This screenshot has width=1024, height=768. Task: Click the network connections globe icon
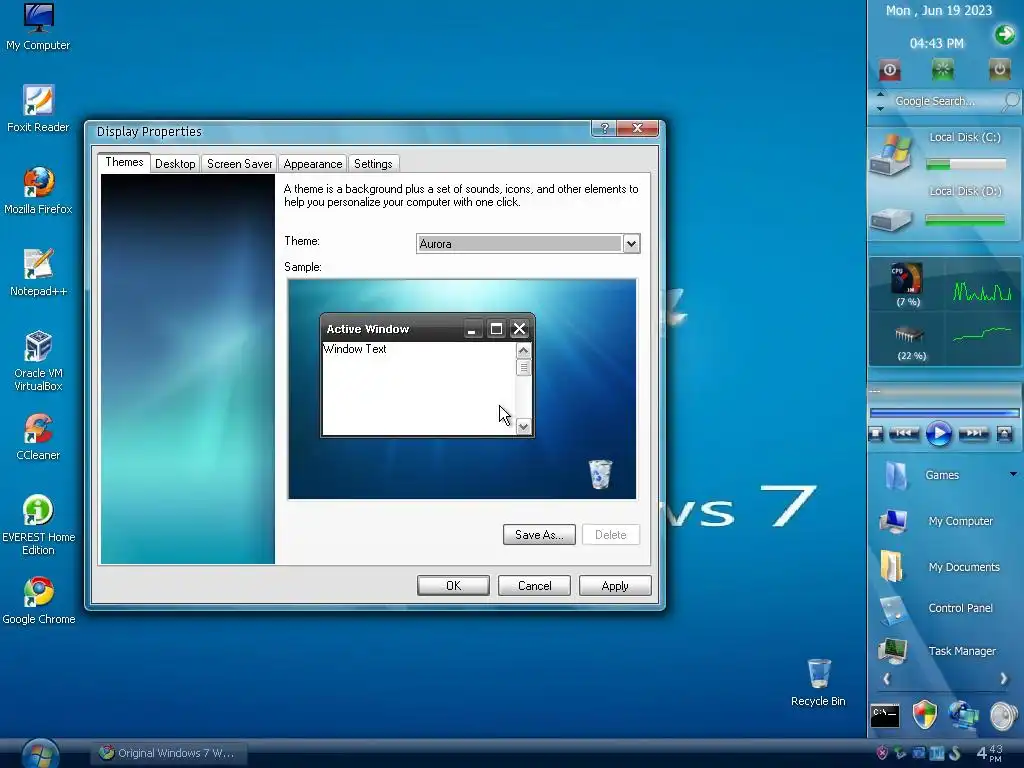964,715
